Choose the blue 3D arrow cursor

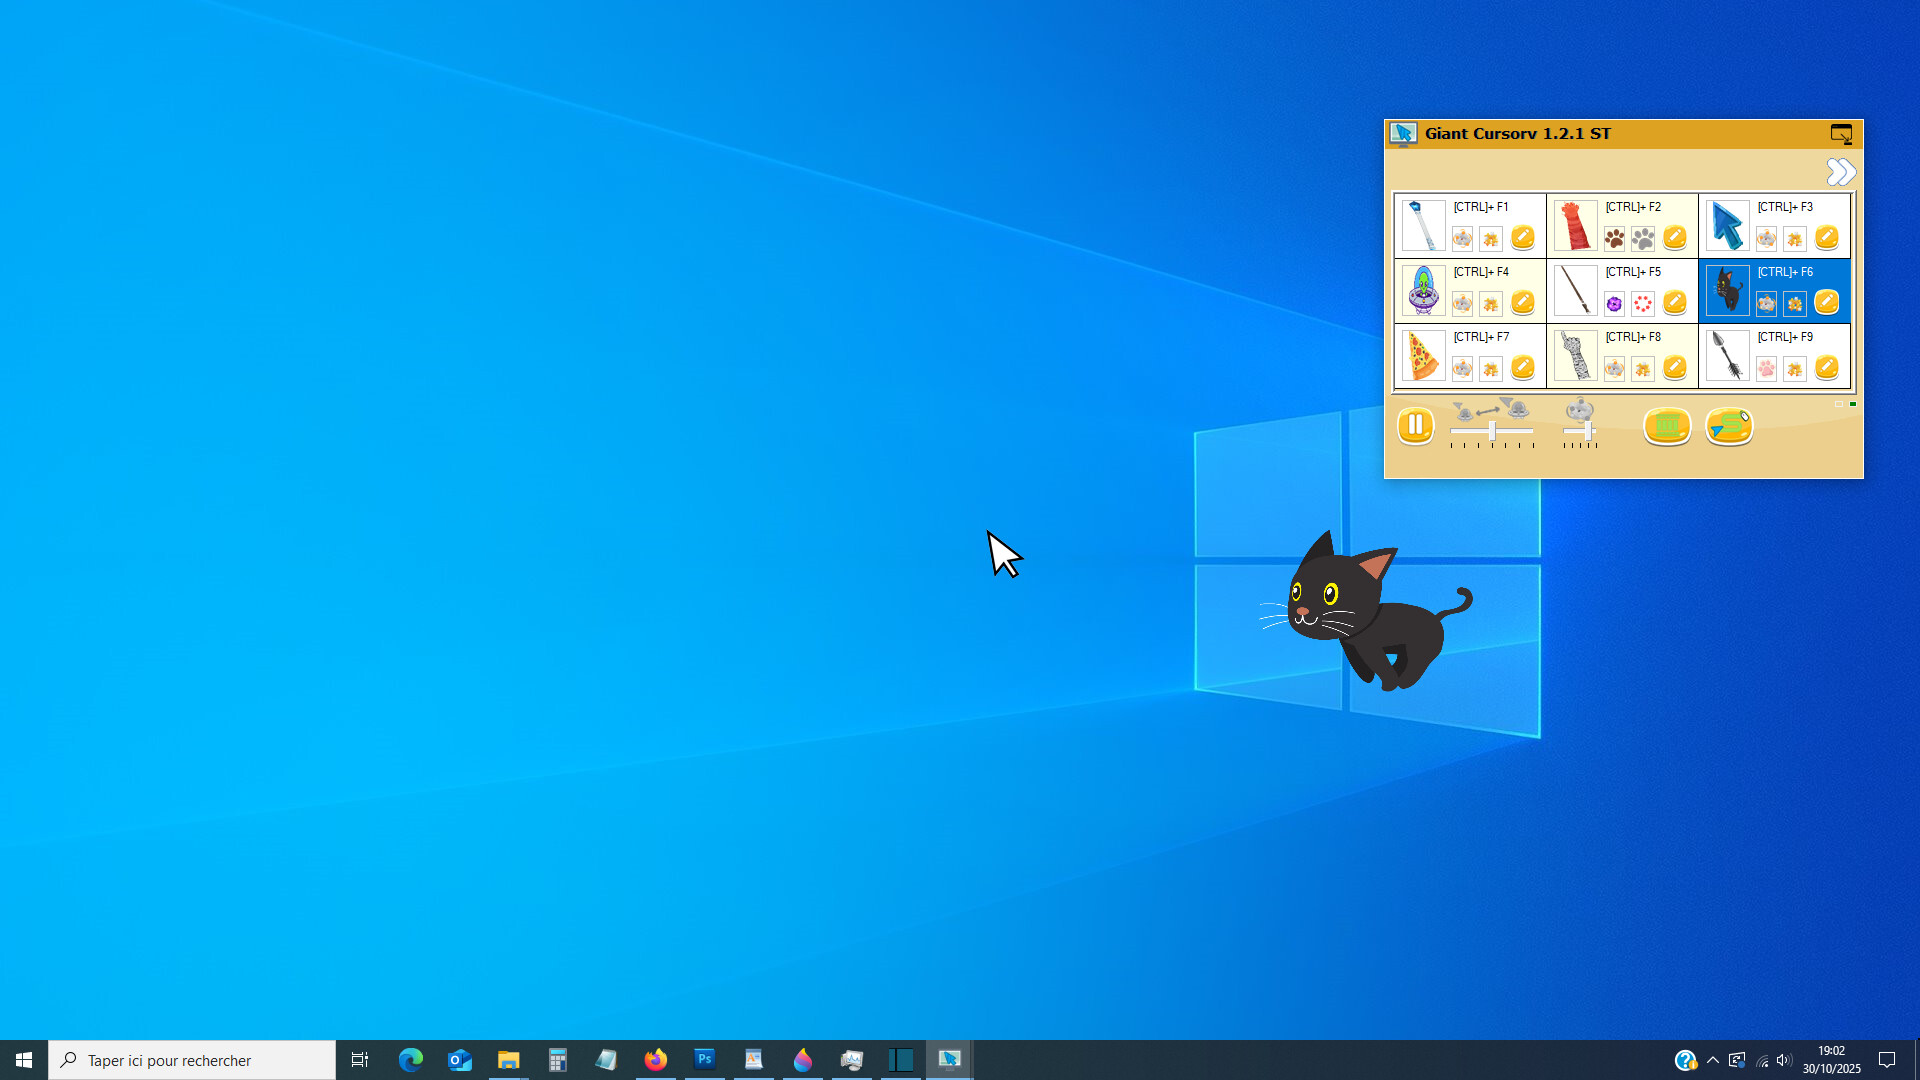pos(1727,226)
